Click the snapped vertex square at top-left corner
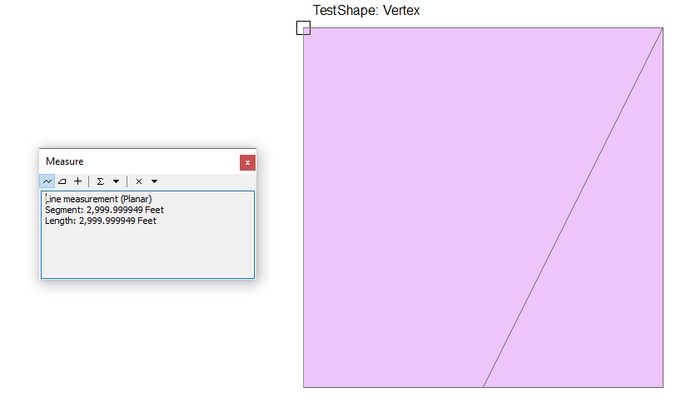This screenshot has height=412, width=691. pos(304,28)
